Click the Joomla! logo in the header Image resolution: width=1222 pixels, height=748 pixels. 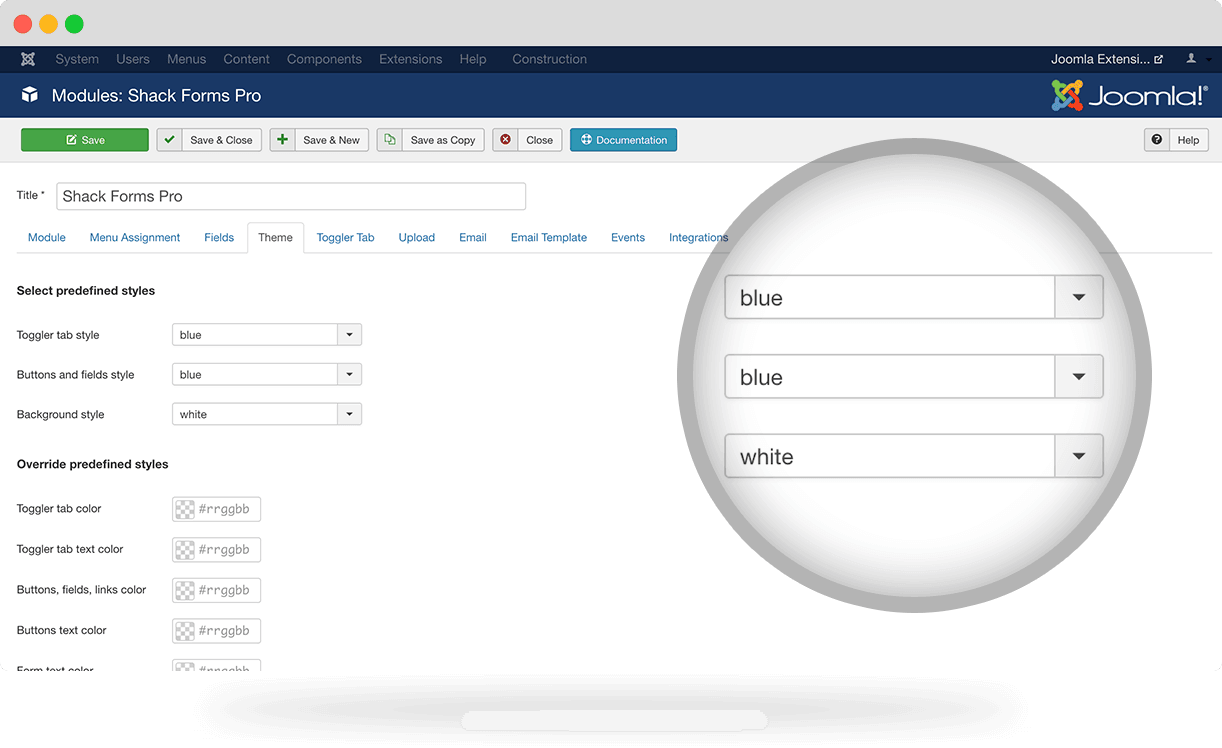click(x=1129, y=96)
